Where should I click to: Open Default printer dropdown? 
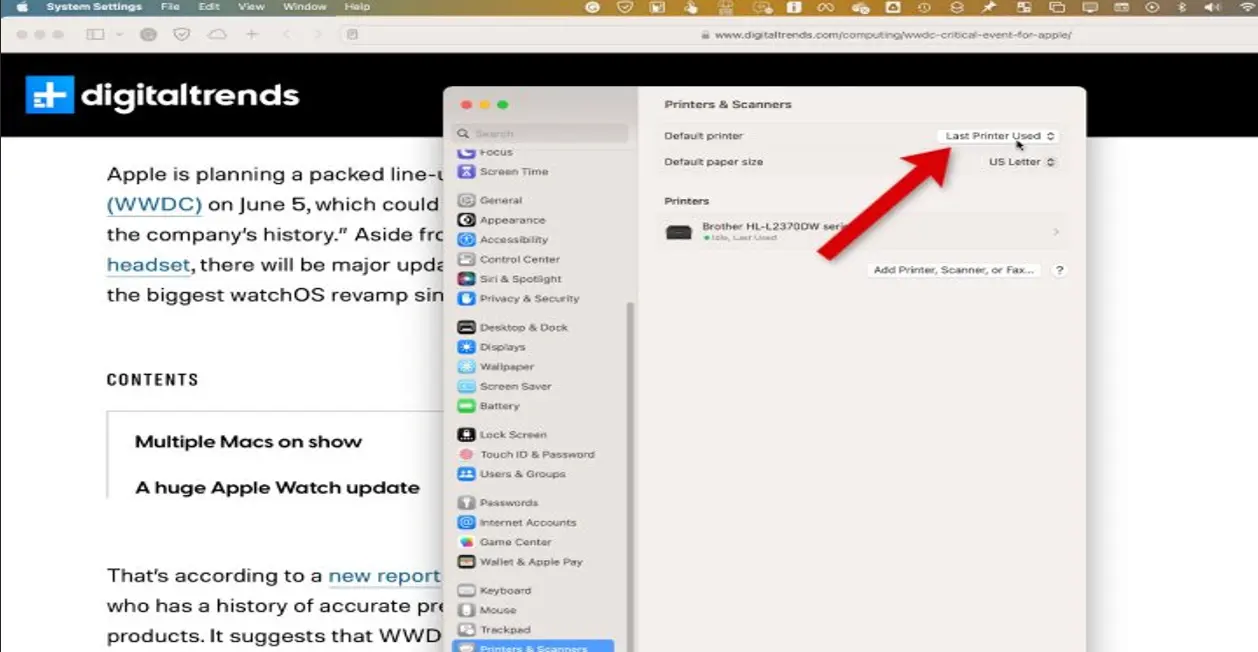coord(999,136)
